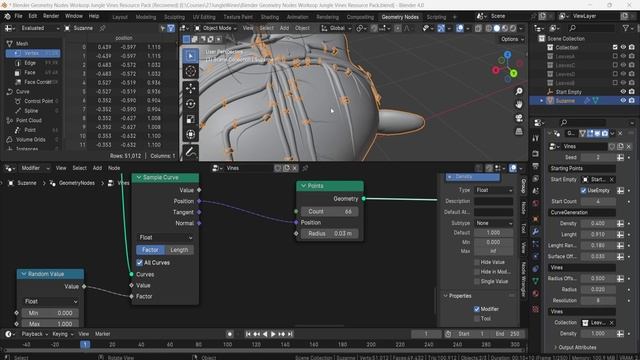Choose the Transform tool in viewport toolbar
Image resolution: width=640 pixels, height=360 pixels.
(190, 135)
